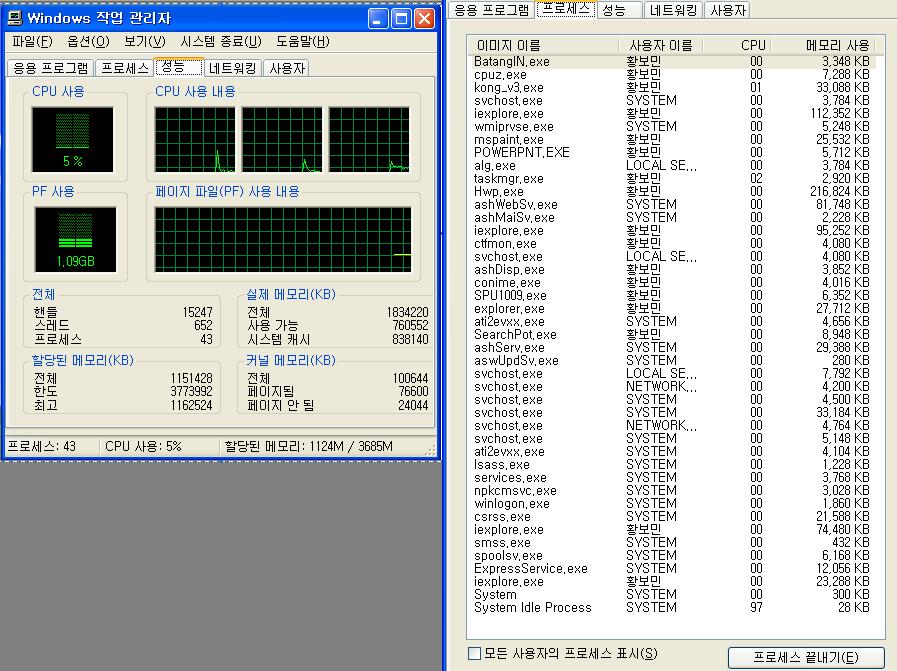Select ctfmon.exe process row
This screenshot has width=897, height=671.
click(673, 244)
